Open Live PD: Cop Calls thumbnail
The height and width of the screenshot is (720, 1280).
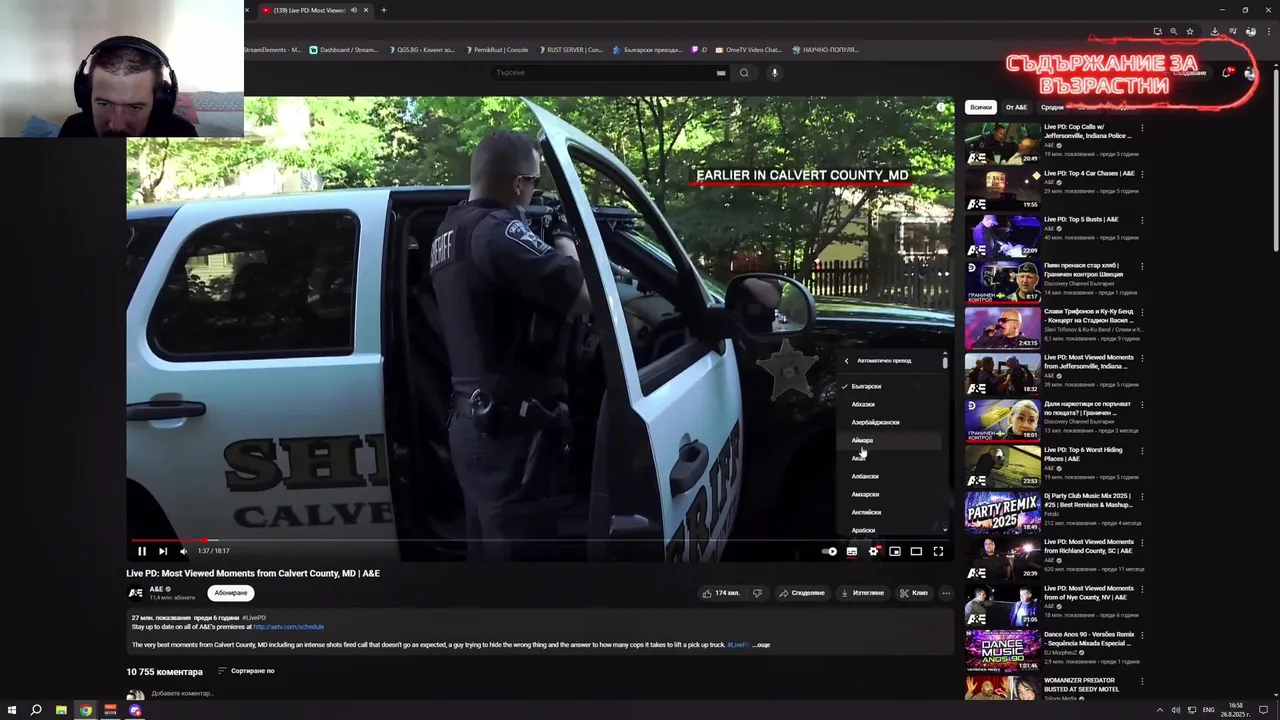pyautogui.click(x=1002, y=143)
